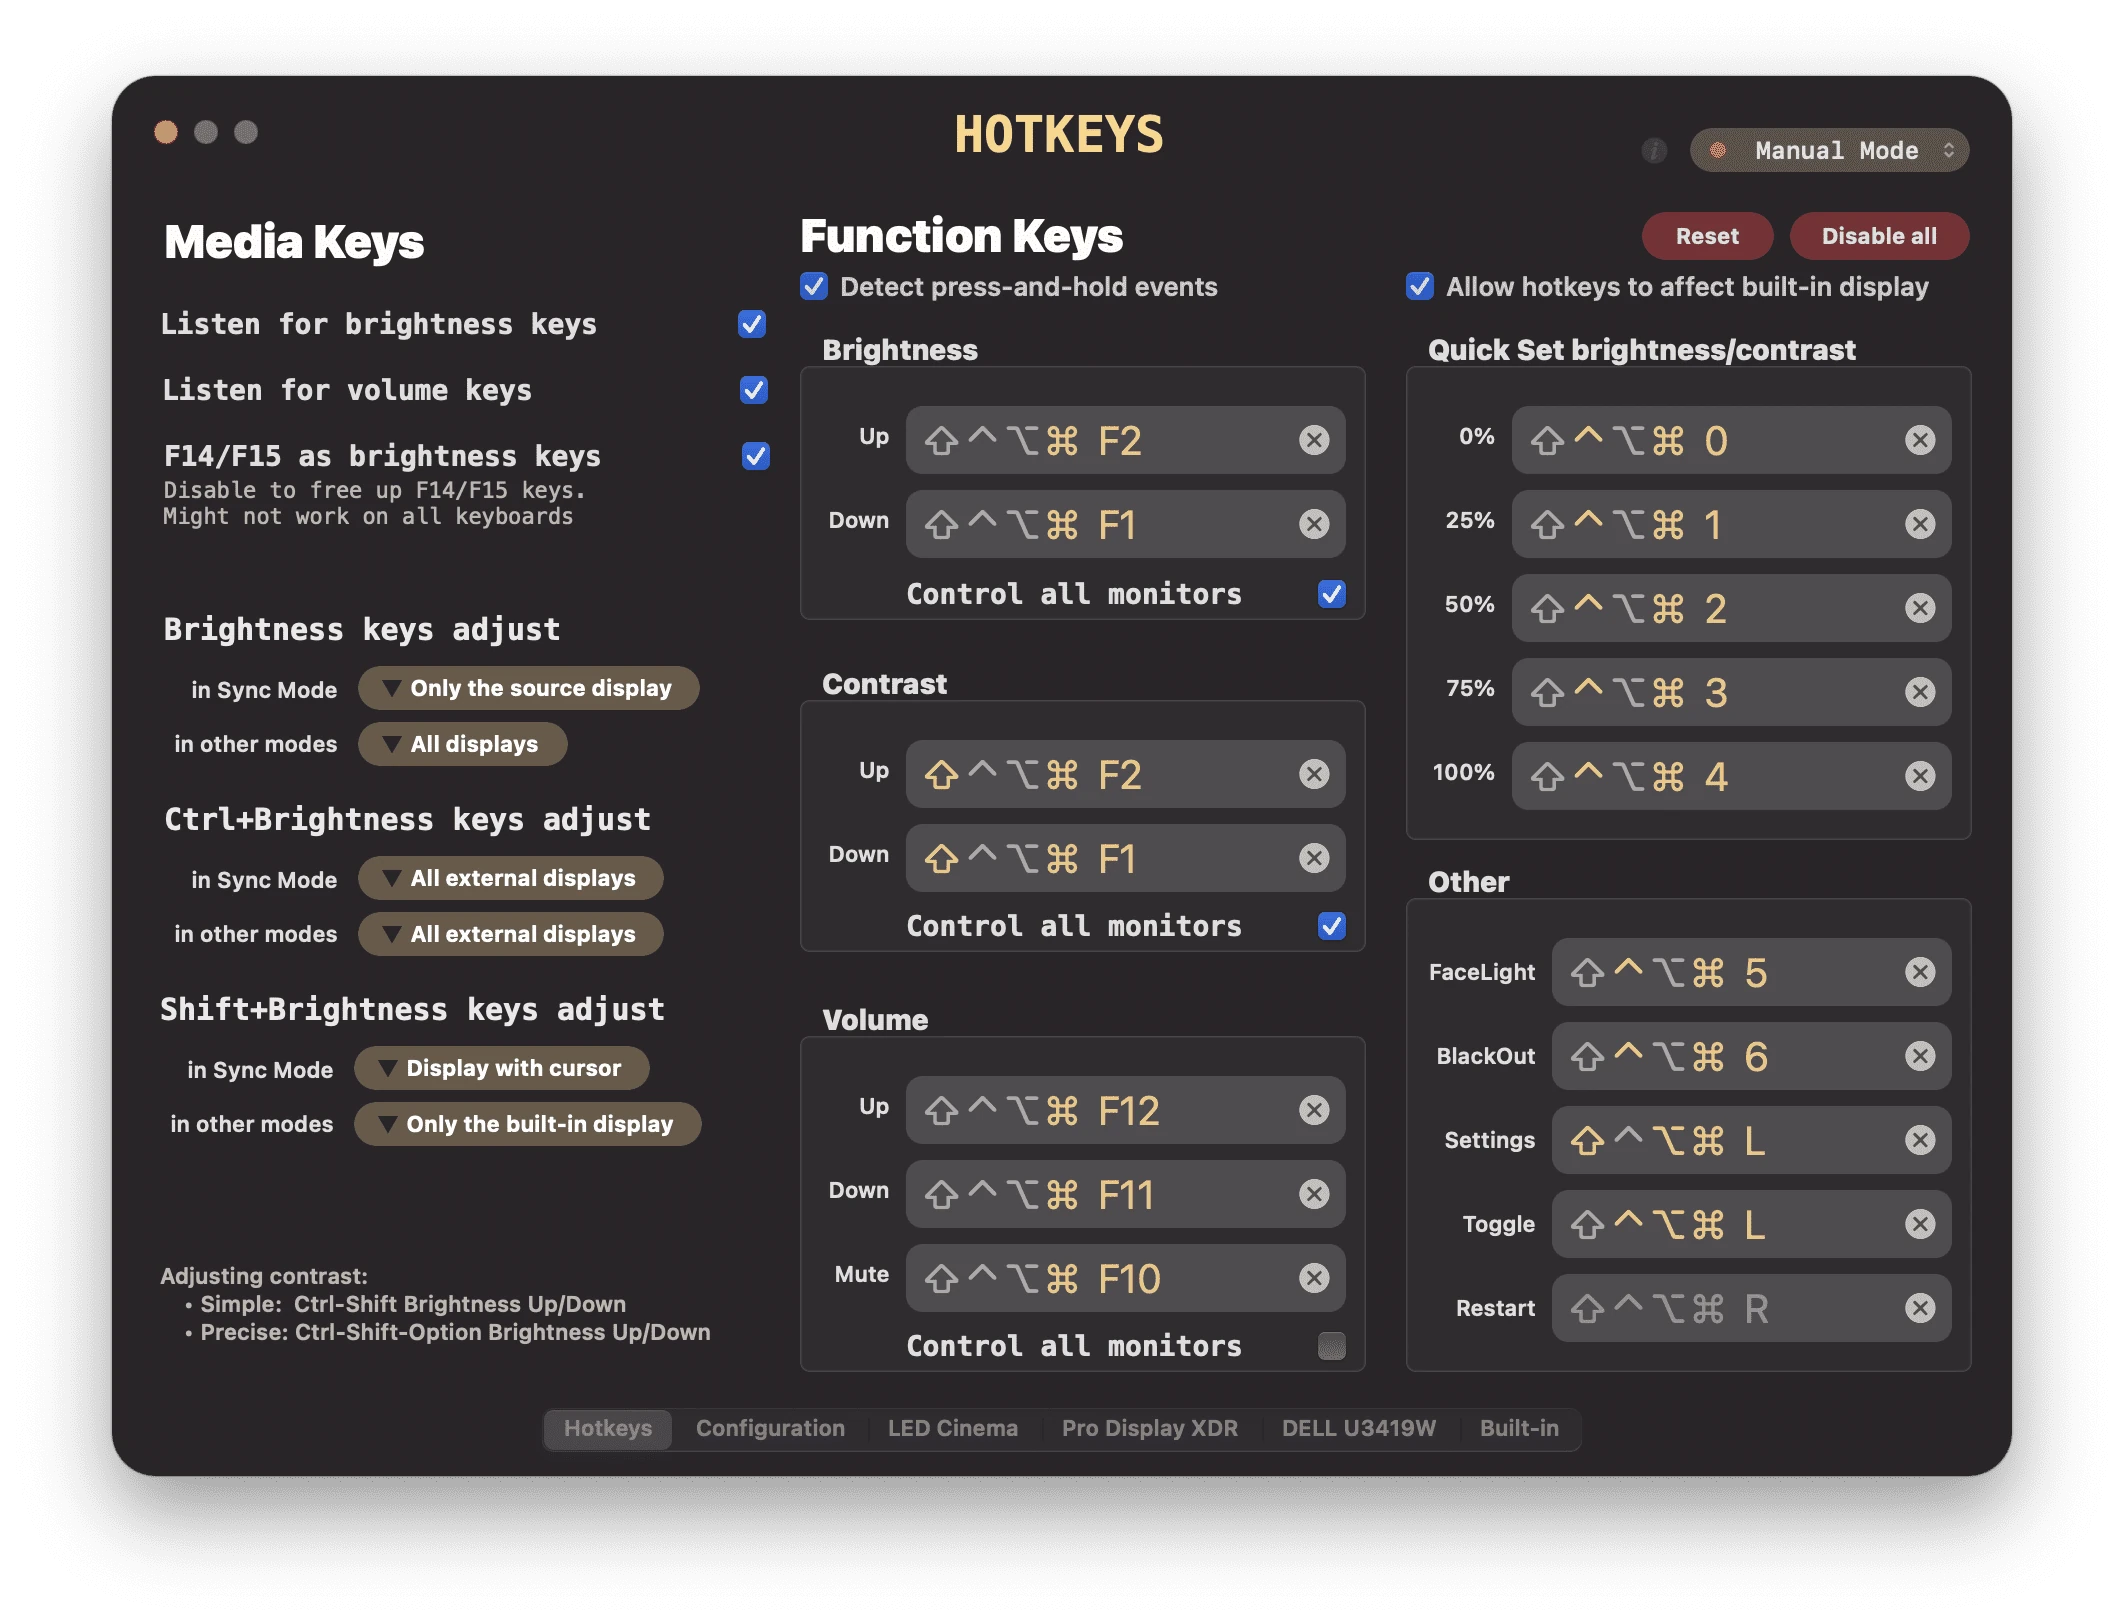Clear the Toggle hotkey
2124x1624 pixels.
click(1920, 1224)
